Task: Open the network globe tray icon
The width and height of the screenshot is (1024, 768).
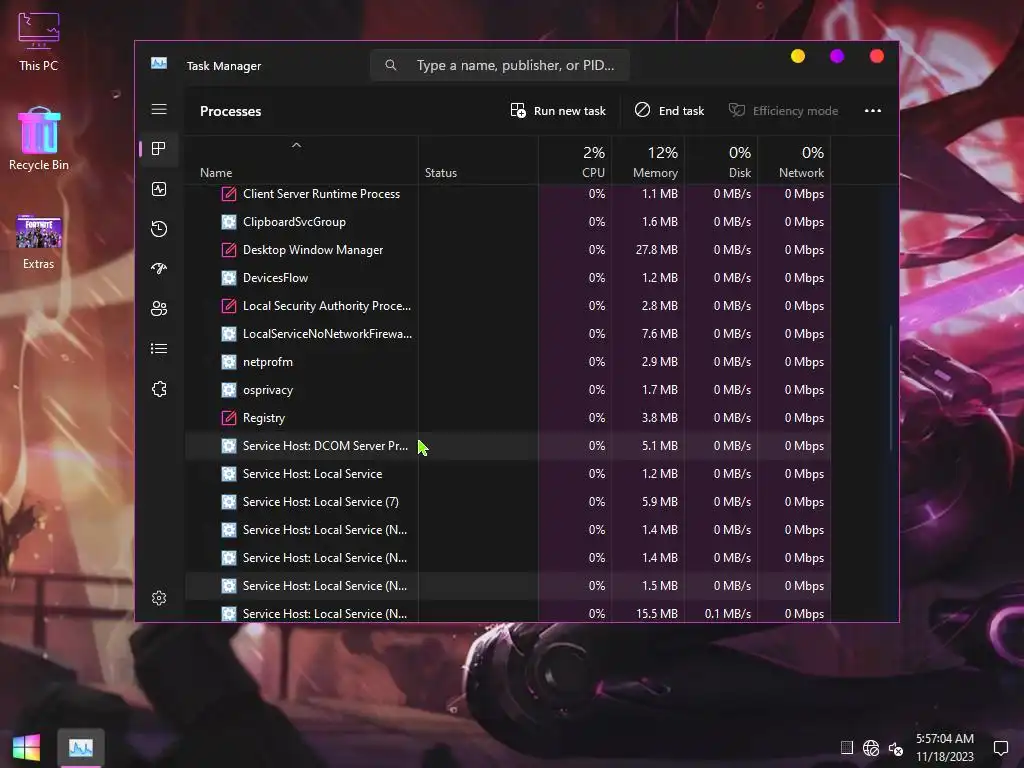Action: coord(871,748)
